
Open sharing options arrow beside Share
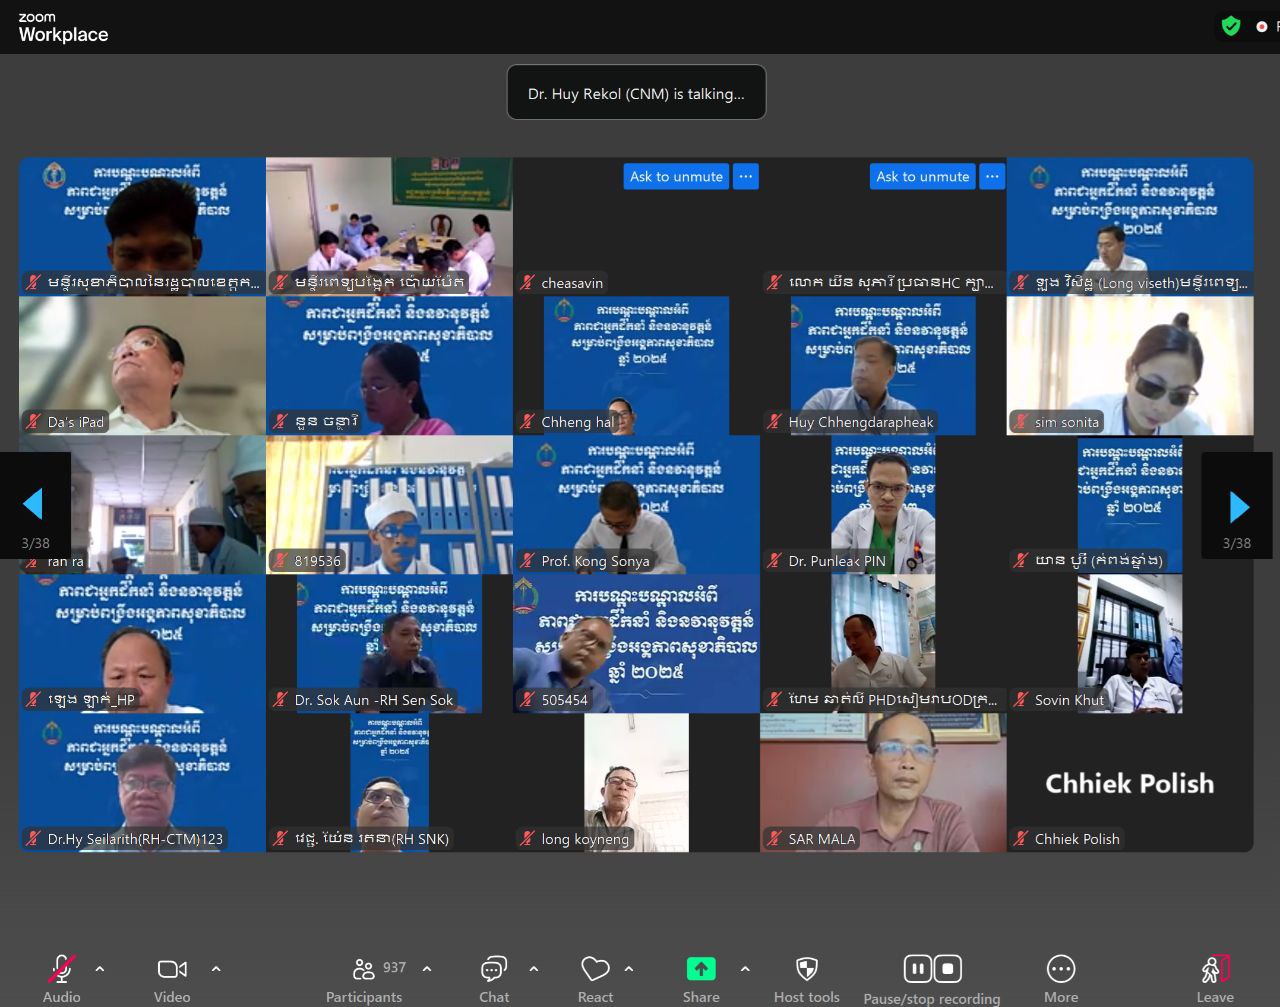pyautogui.click(x=745, y=969)
